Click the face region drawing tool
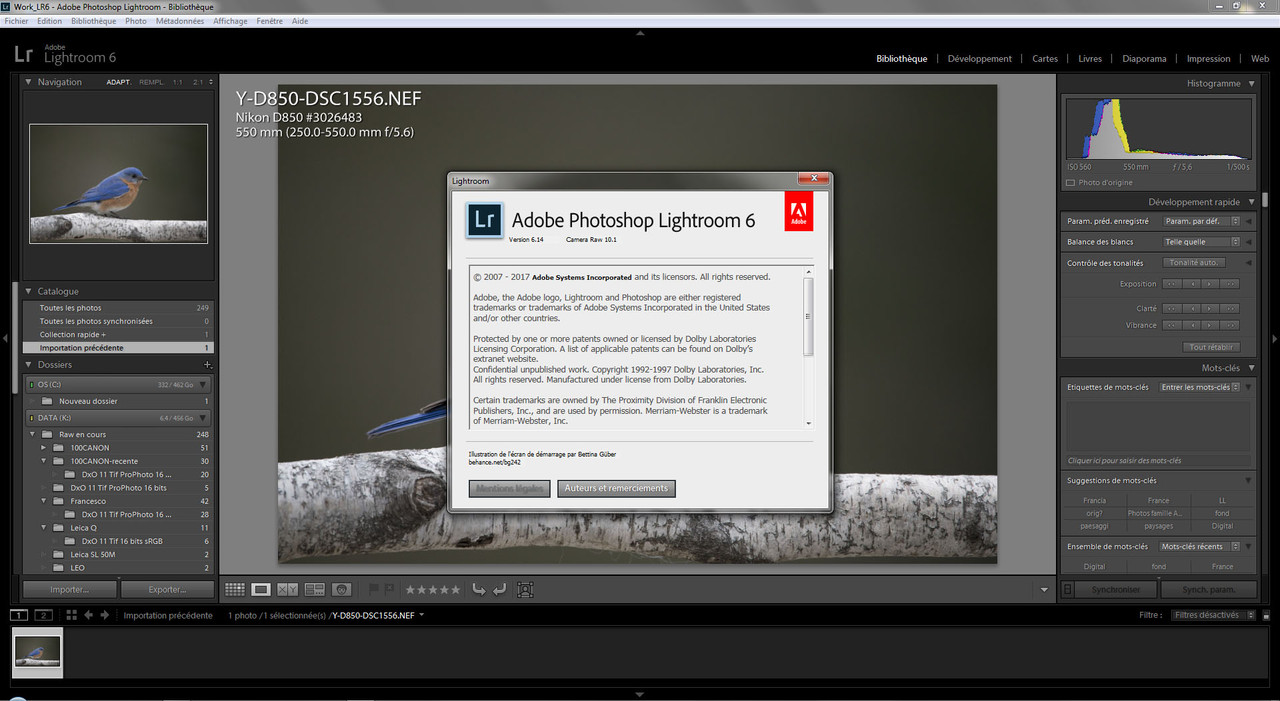1280x701 pixels. pyautogui.click(x=525, y=590)
